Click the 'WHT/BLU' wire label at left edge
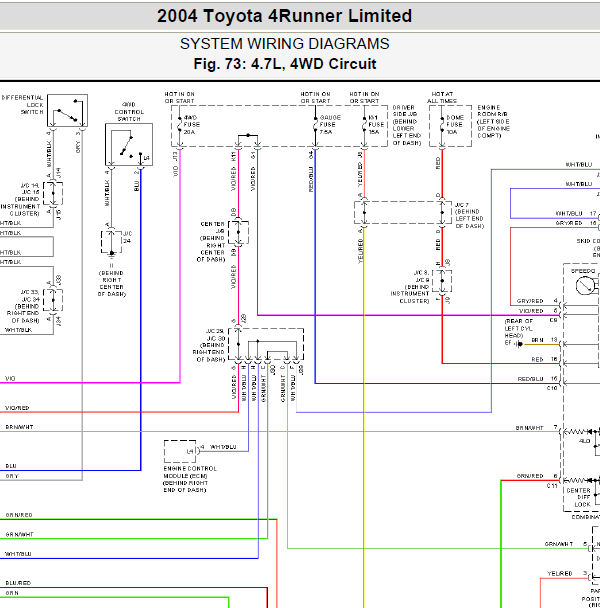The image size is (600, 608). click(x=18, y=554)
